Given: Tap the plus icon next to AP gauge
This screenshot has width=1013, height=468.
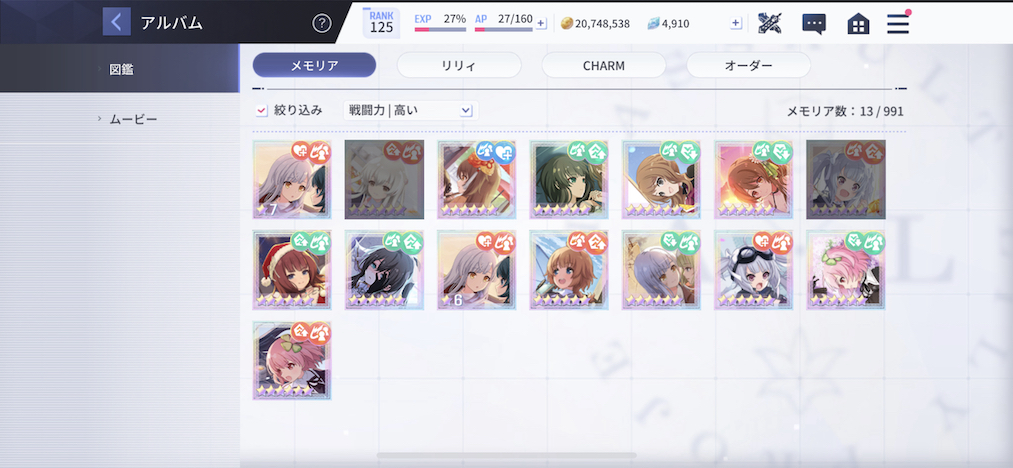Looking at the screenshot, I should pos(541,23).
